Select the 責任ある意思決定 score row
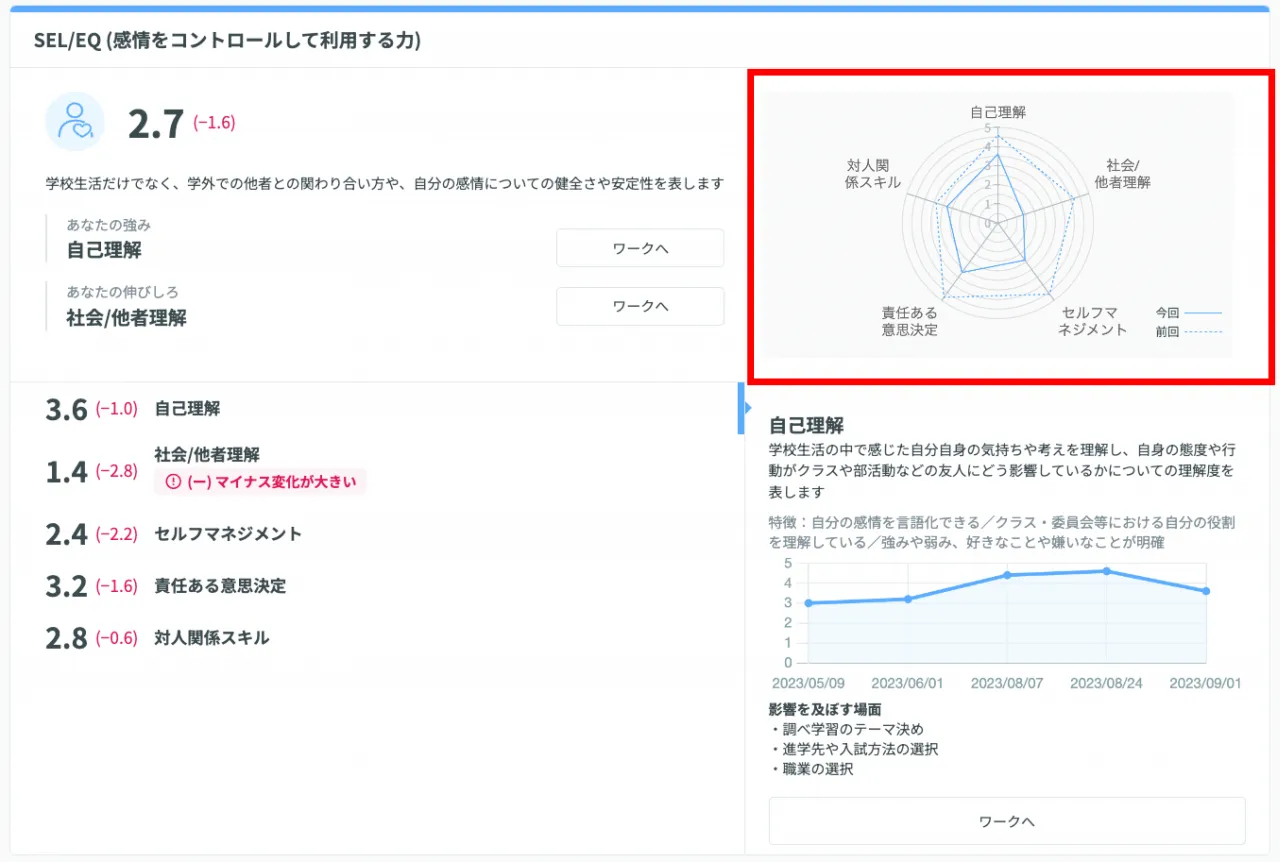Image resolution: width=1280 pixels, height=862 pixels. (375, 586)
